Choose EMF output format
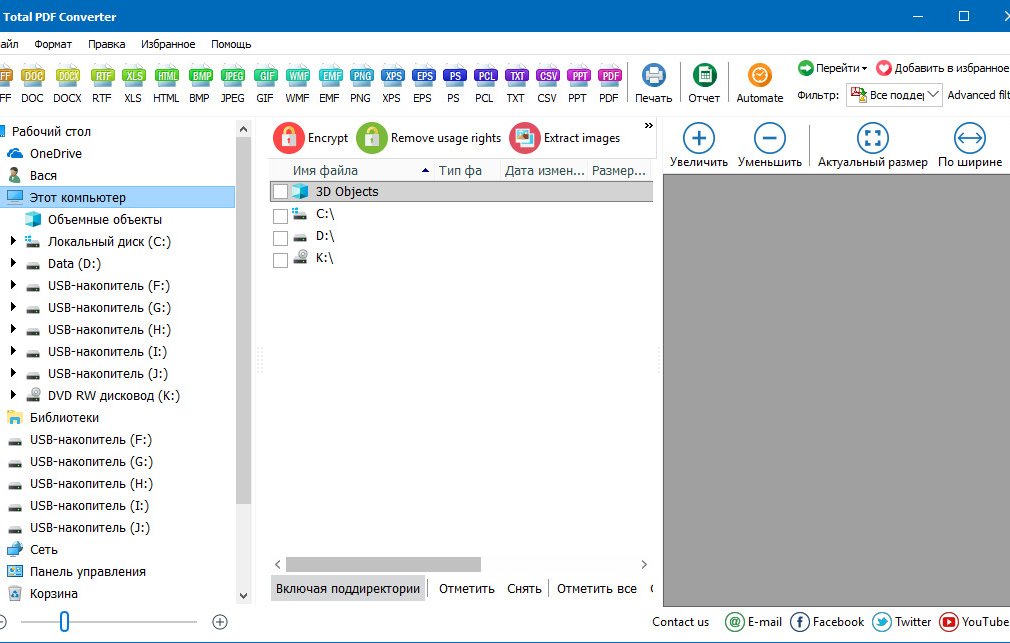The height and width of the screenshot is (643, 1010). (x=330, y=84)
